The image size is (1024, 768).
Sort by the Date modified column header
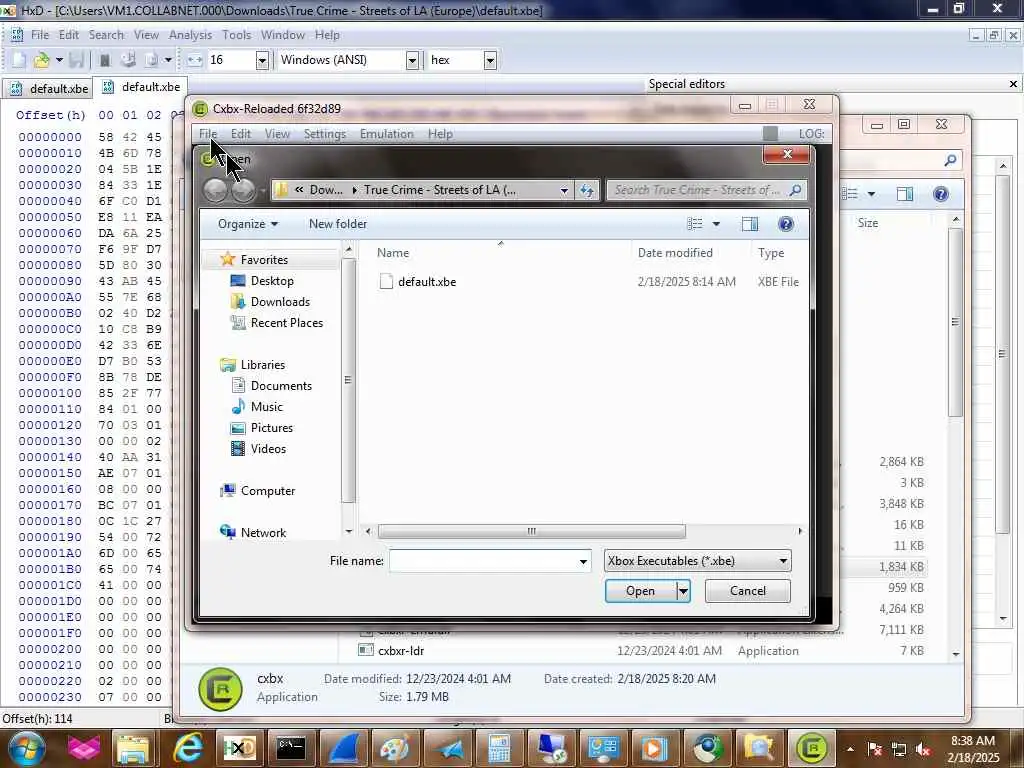click(675, 253)
